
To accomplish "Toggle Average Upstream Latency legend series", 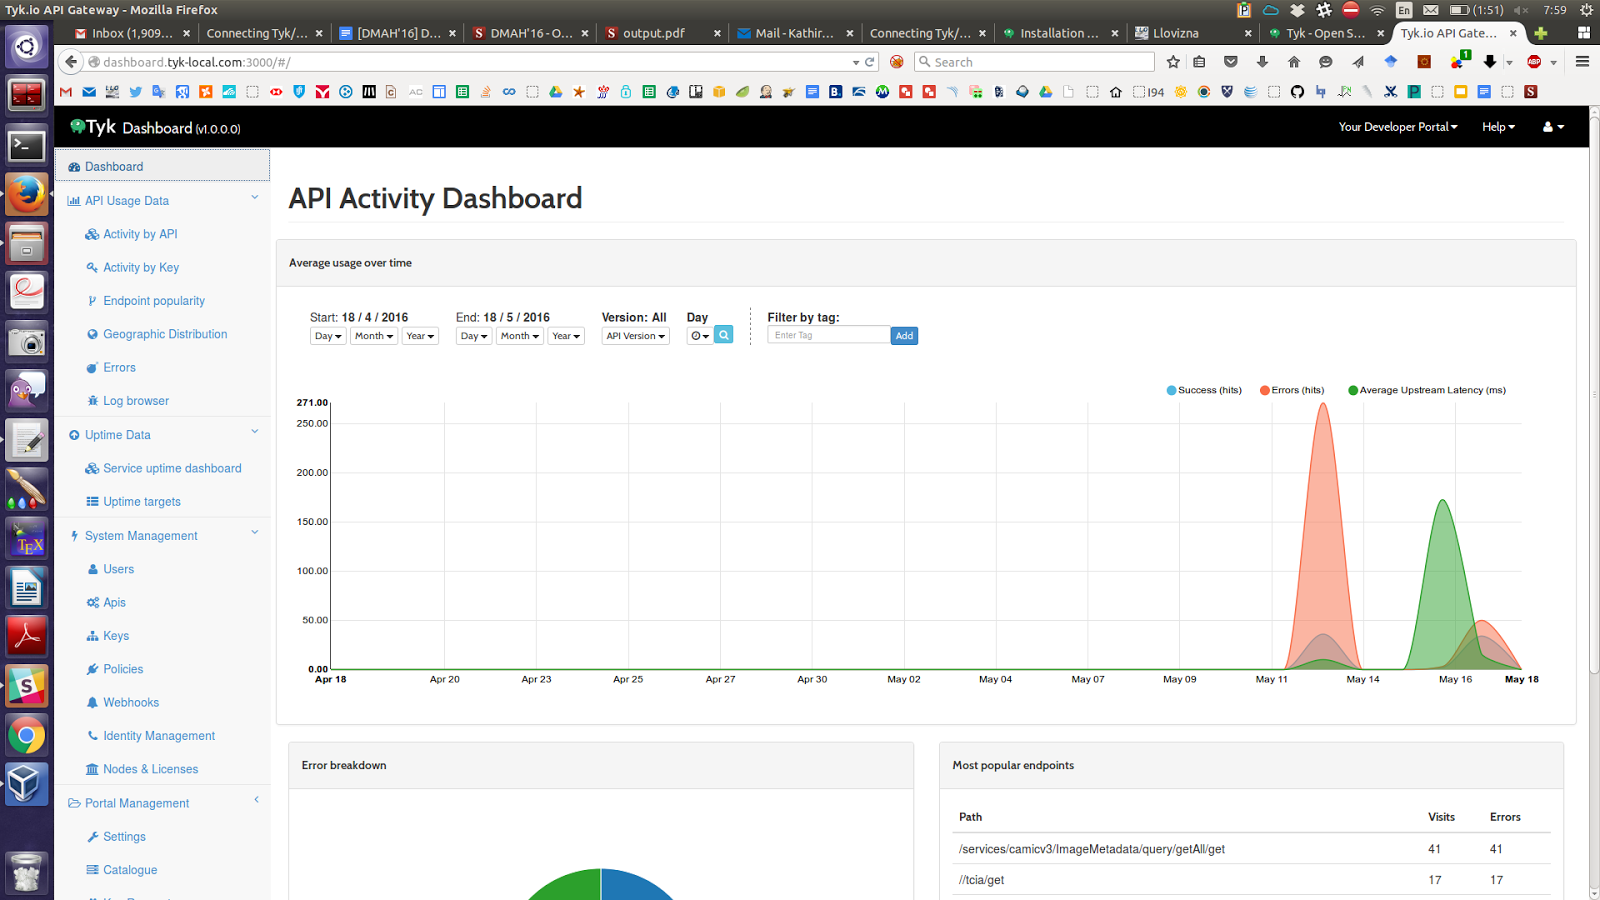I will (x=1427, y=390).
